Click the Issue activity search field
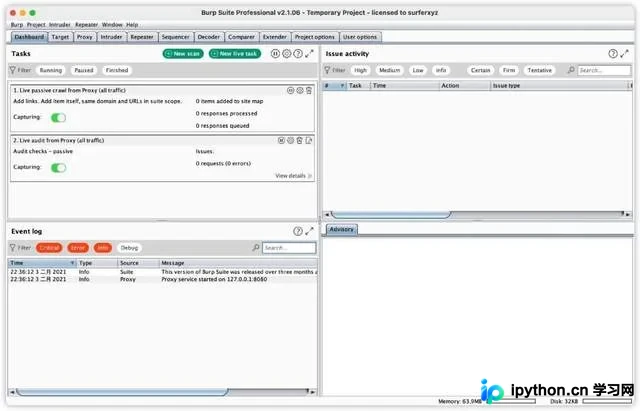 [x=604, y=70]
